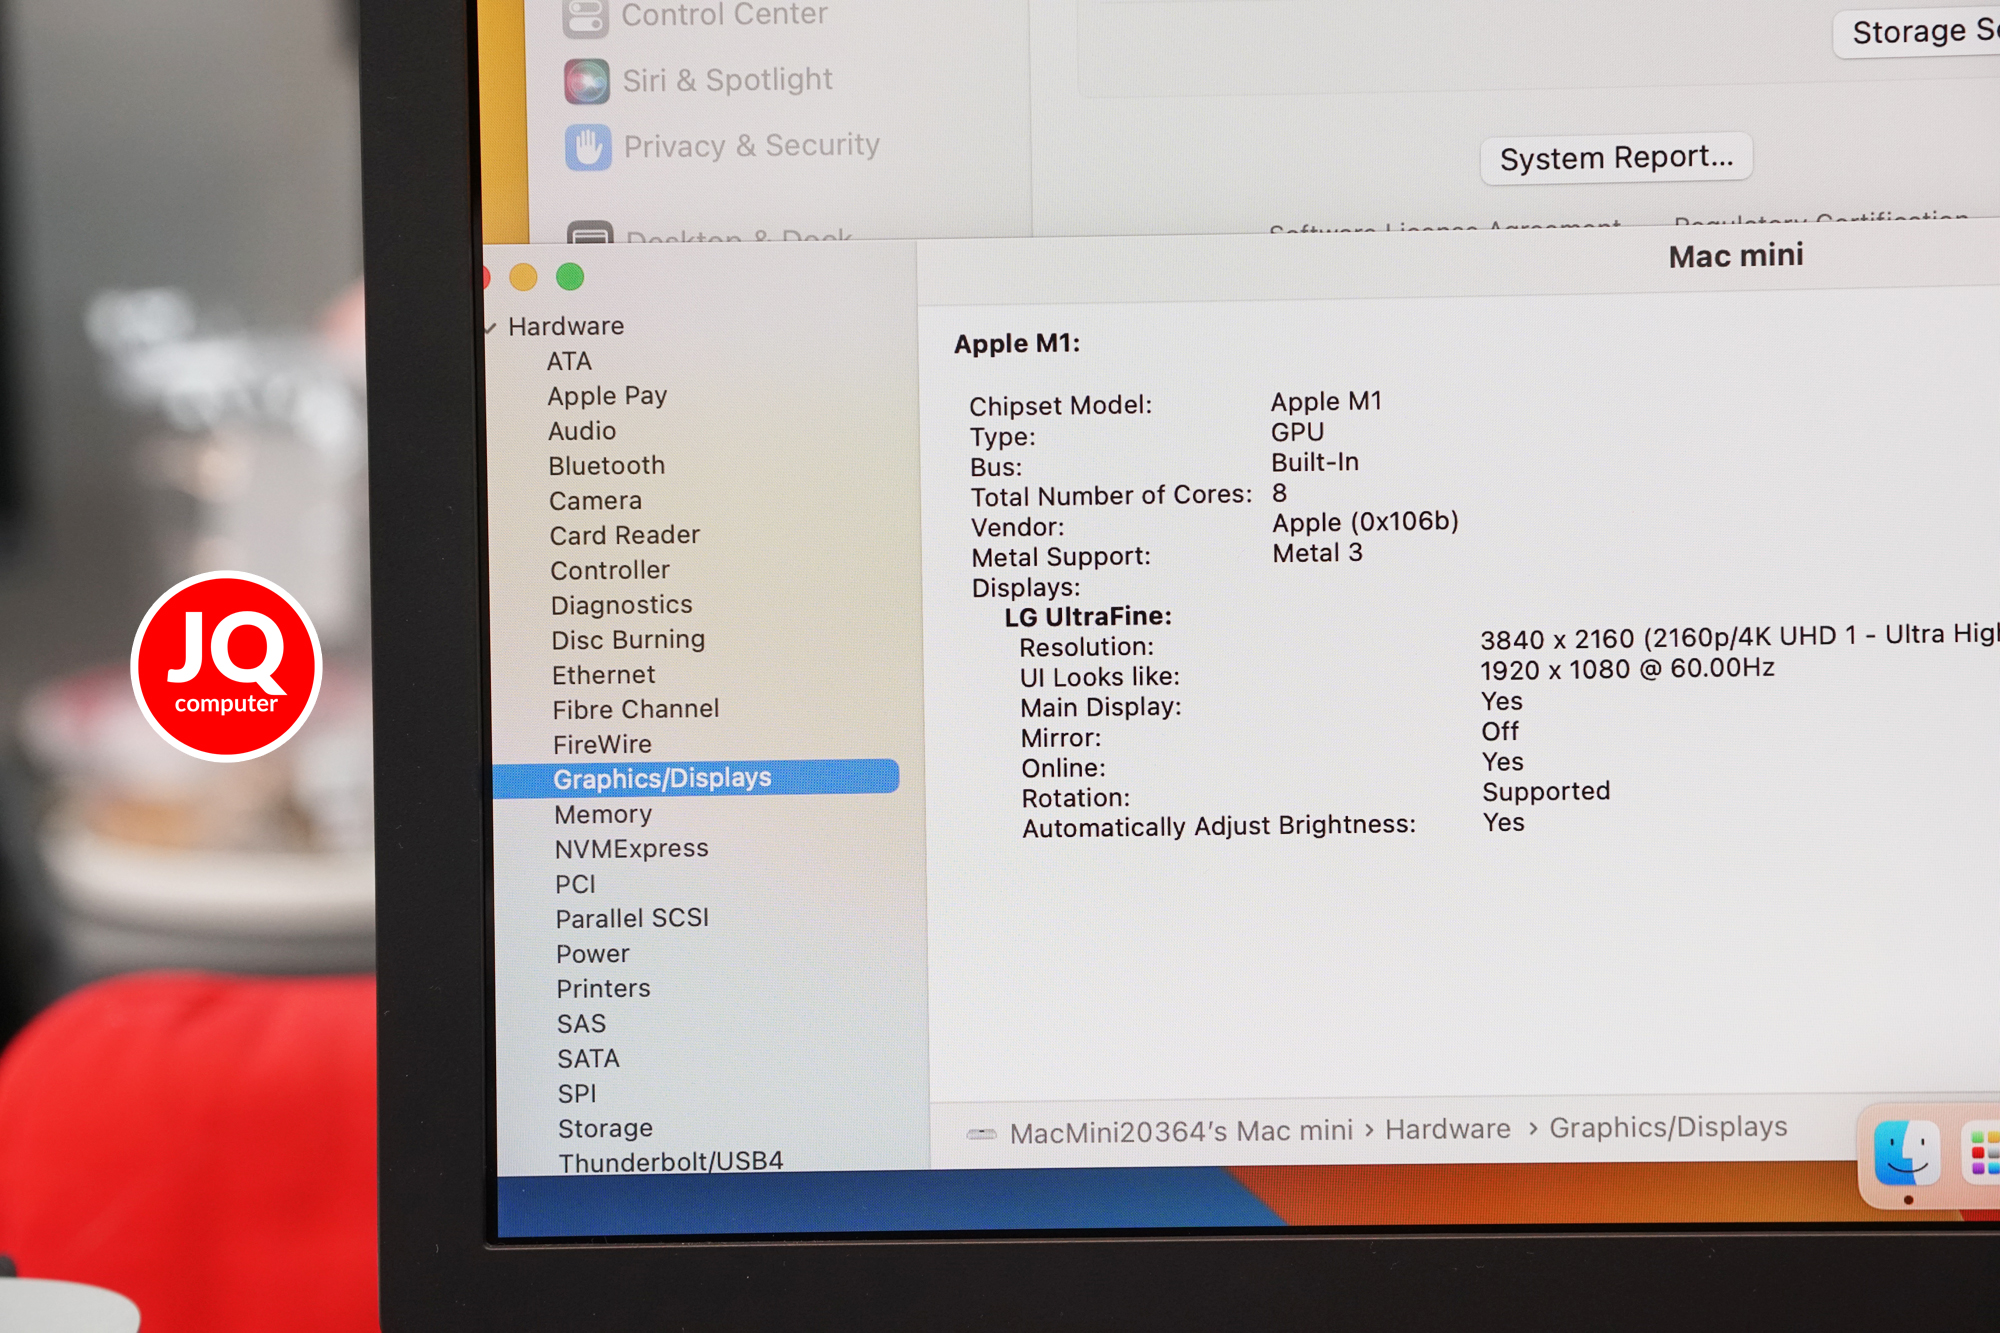Minimize the System Information window

click(523, 277)
